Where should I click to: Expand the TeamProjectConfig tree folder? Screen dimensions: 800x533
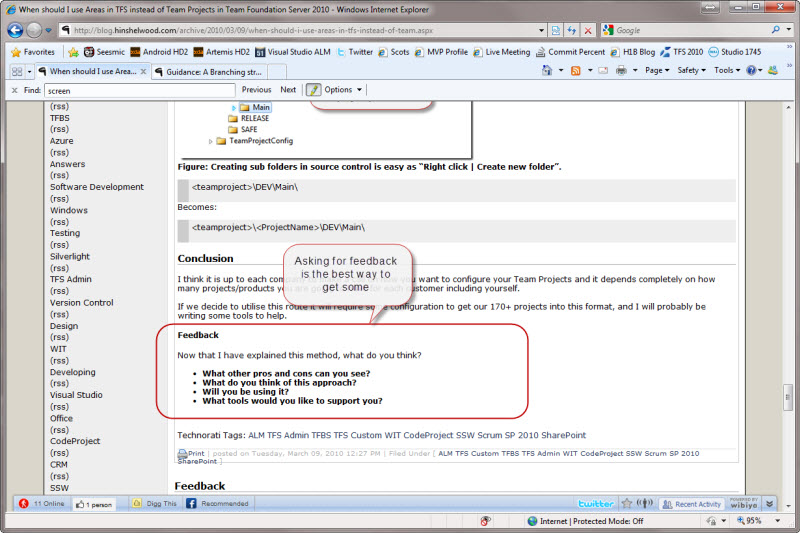[211, 141]
